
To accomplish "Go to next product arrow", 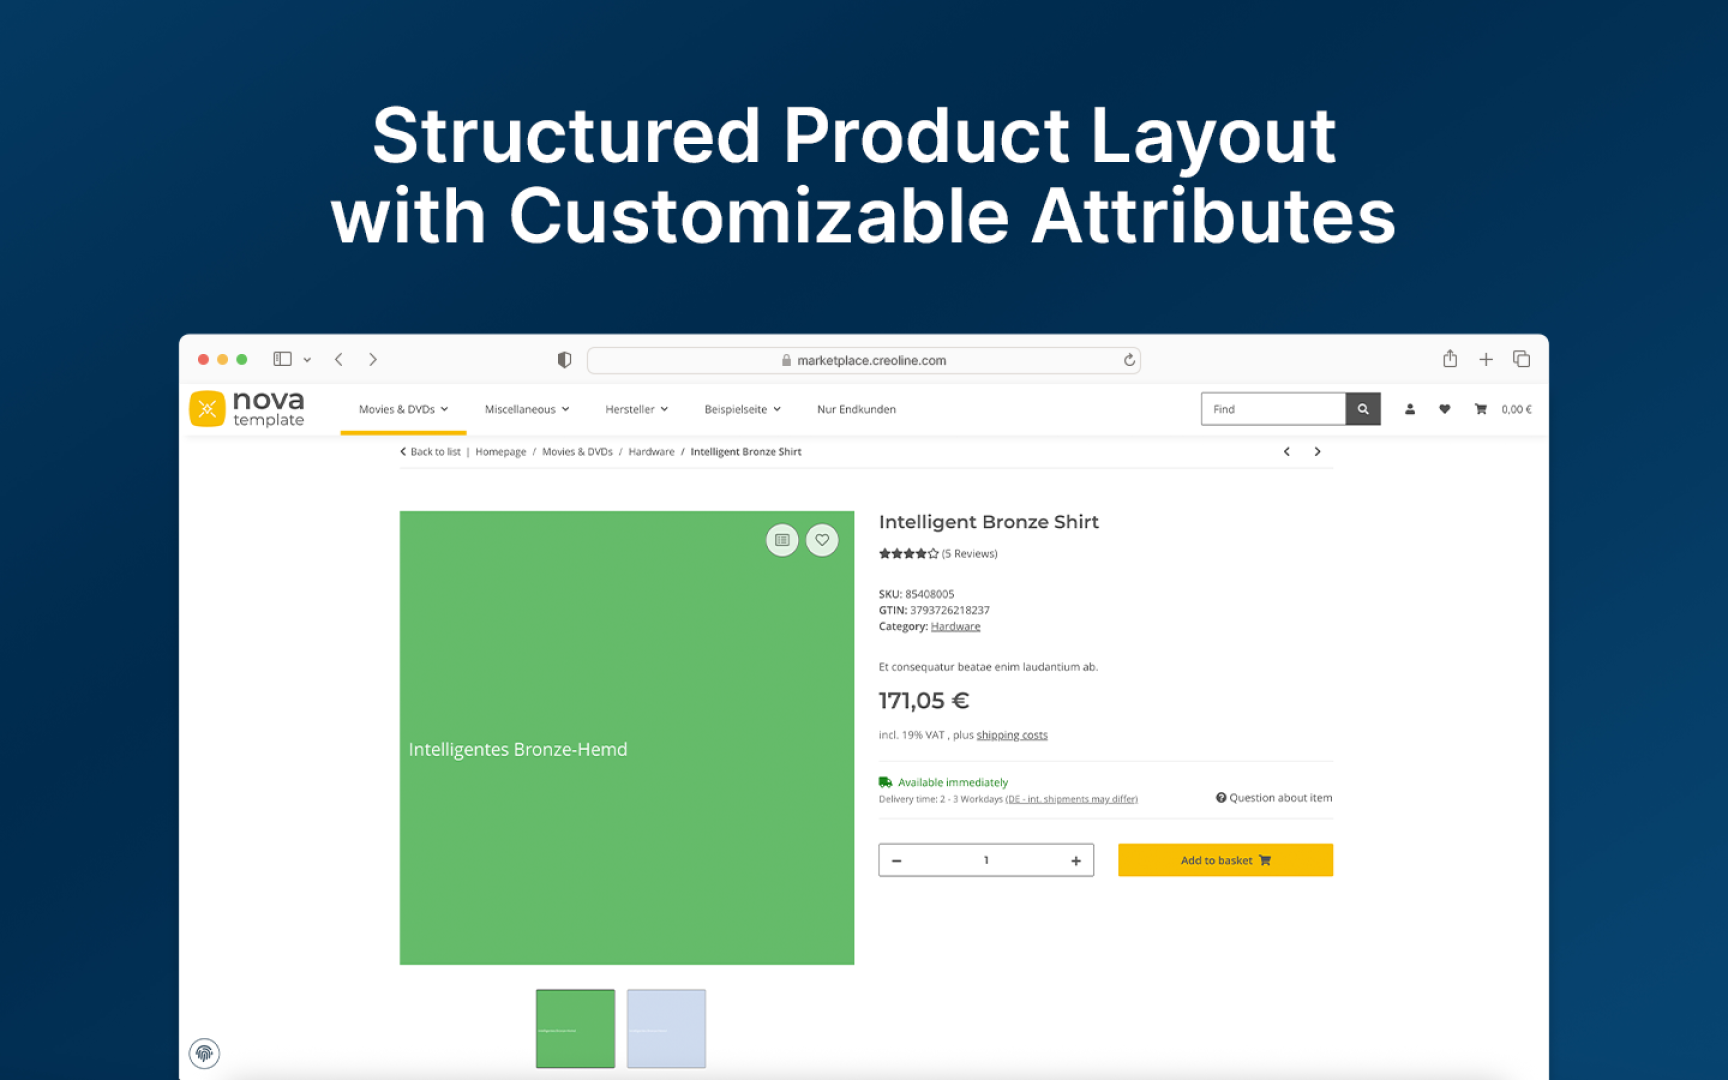I will pyautogui.click(x=1318, y=452).
